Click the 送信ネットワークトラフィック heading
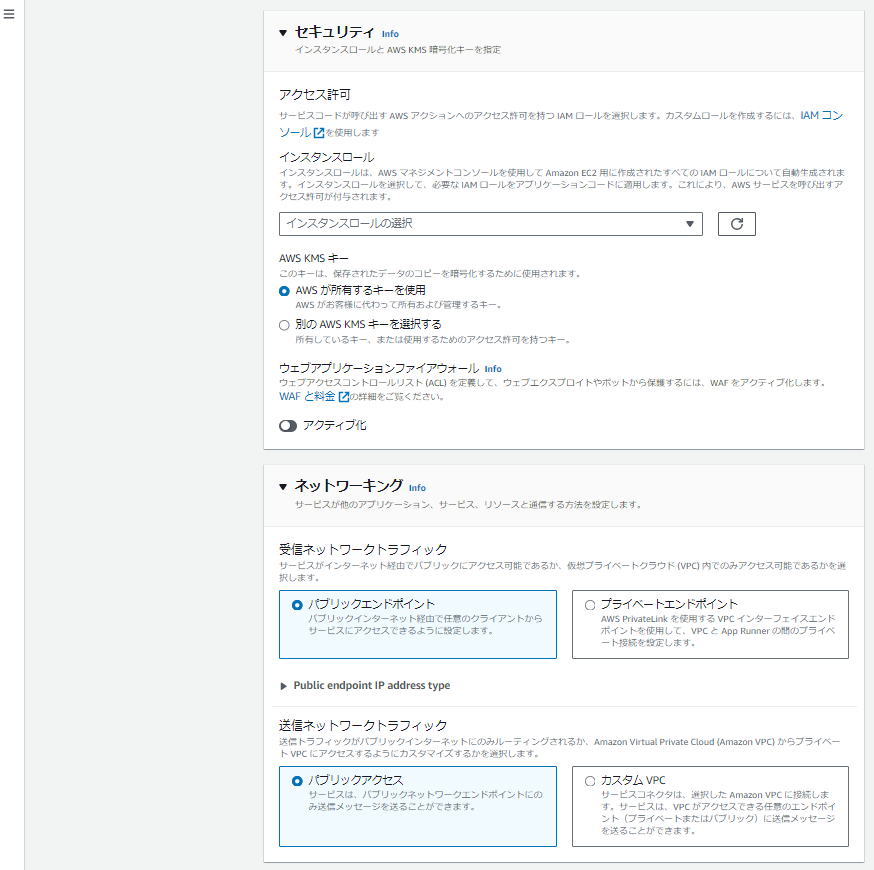Image resolution: width=874 pixels, height=870 pixels. tap(363, 726)
